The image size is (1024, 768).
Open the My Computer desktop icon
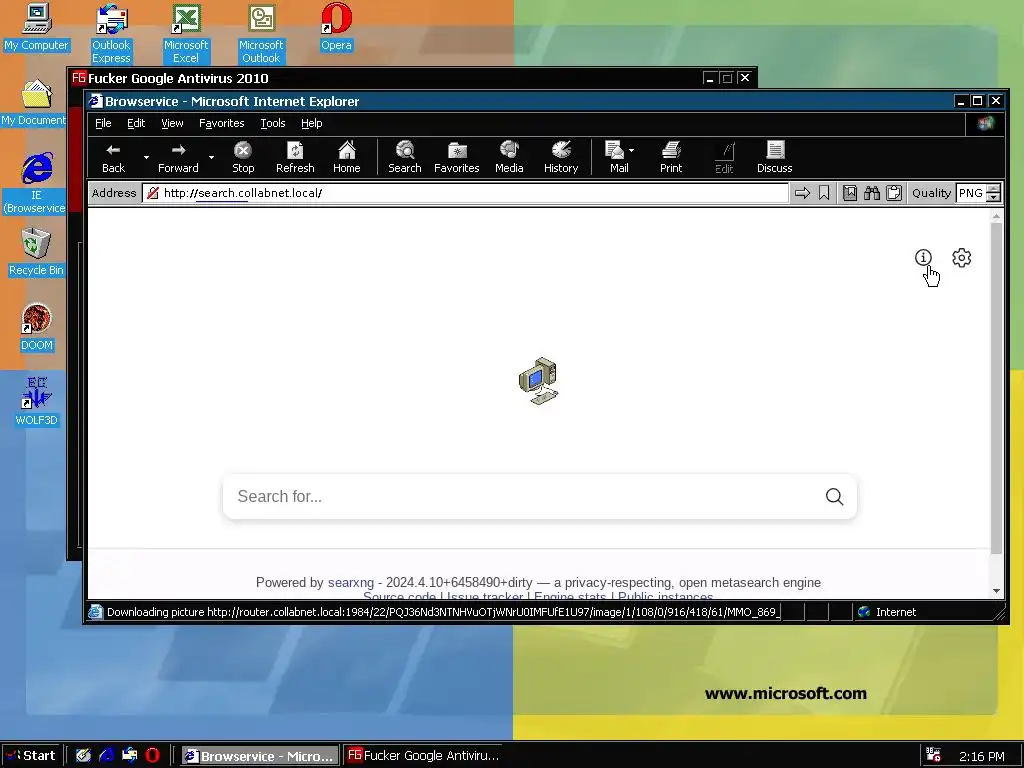37,27
